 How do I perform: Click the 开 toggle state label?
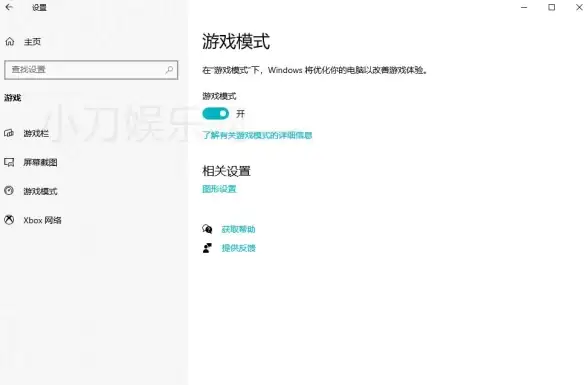[240, 114]
